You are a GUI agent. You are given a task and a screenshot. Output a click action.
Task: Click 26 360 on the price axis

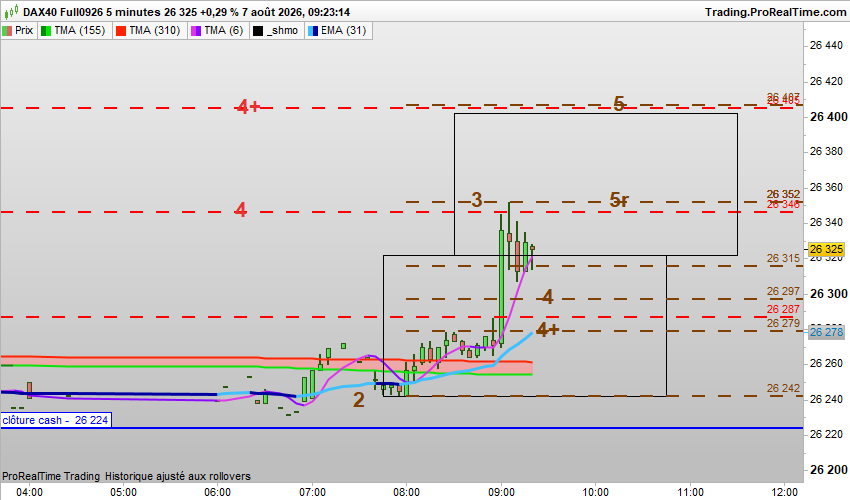click(826, 187)
